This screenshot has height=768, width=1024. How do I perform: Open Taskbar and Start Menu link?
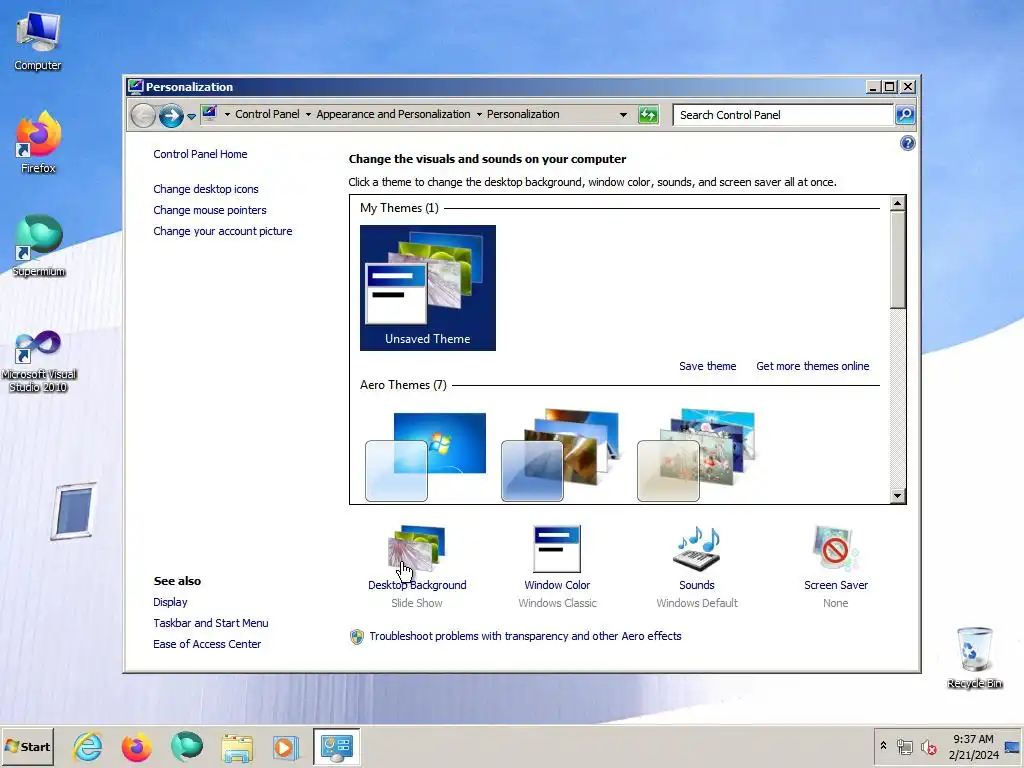tap(210, 623)
